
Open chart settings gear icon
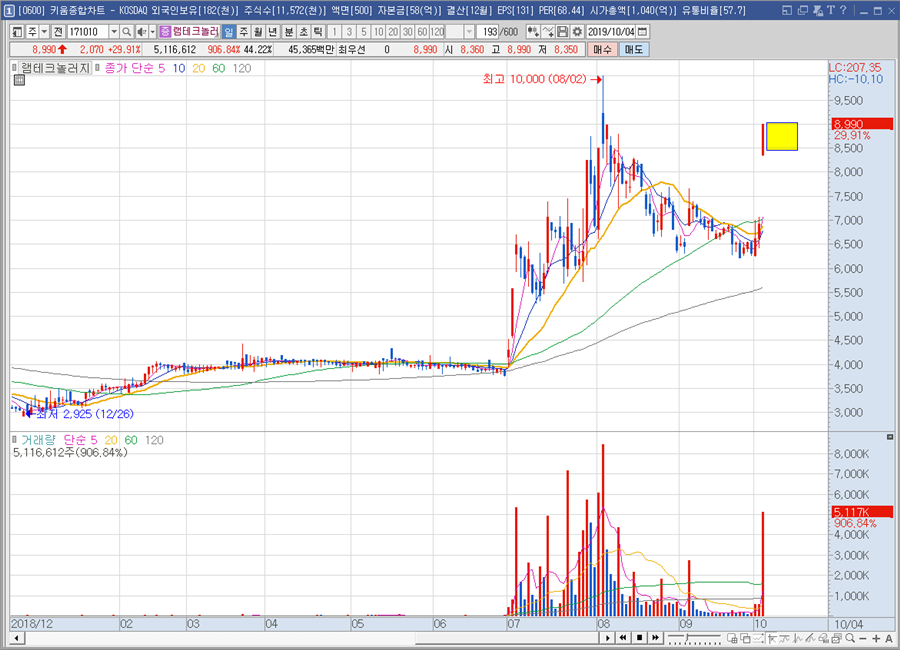click(577, 32)
